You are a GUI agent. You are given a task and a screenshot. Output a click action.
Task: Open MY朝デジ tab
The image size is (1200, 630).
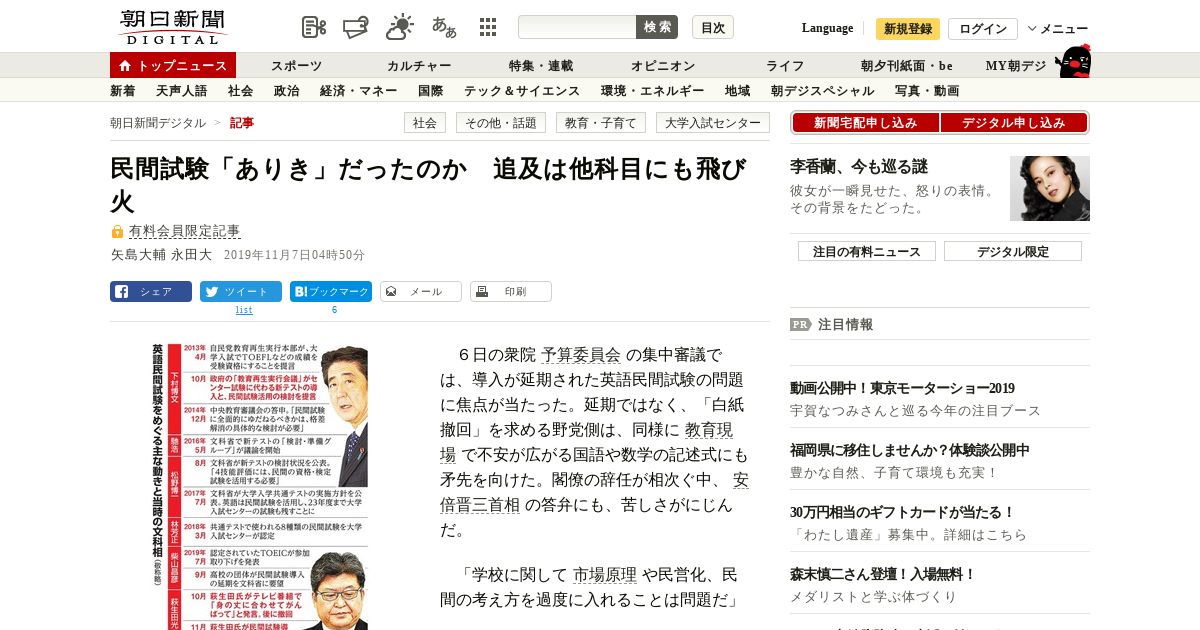(1016, 66)
